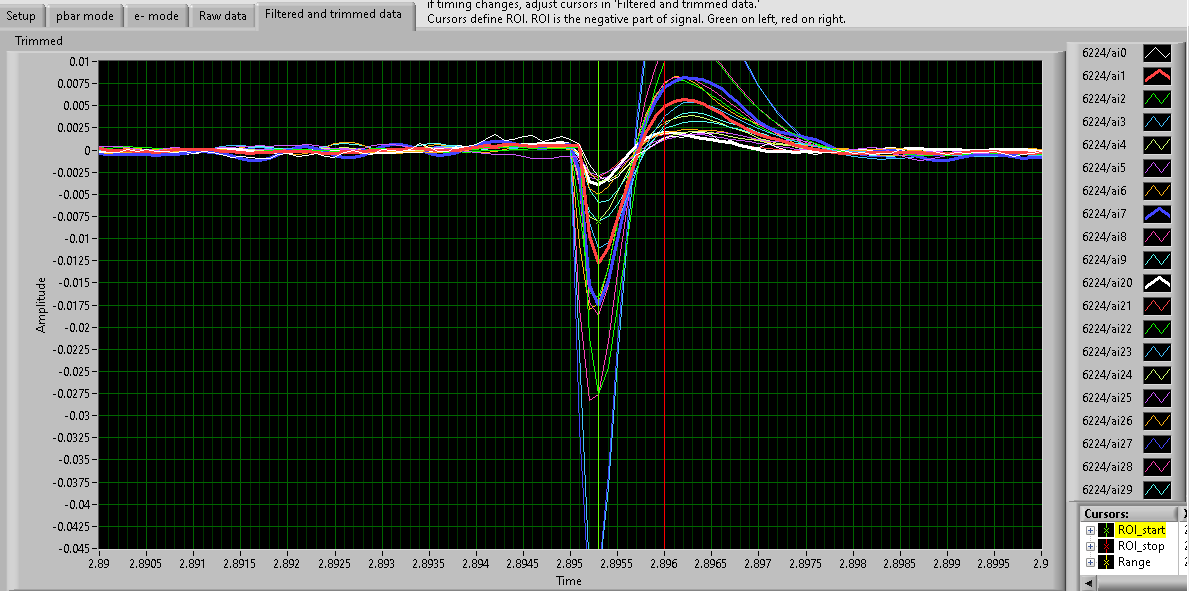This screenshot has height=591, width=1189.
Task: Click the 6224/ai1 plot style icon
Action: (1157, 76)
